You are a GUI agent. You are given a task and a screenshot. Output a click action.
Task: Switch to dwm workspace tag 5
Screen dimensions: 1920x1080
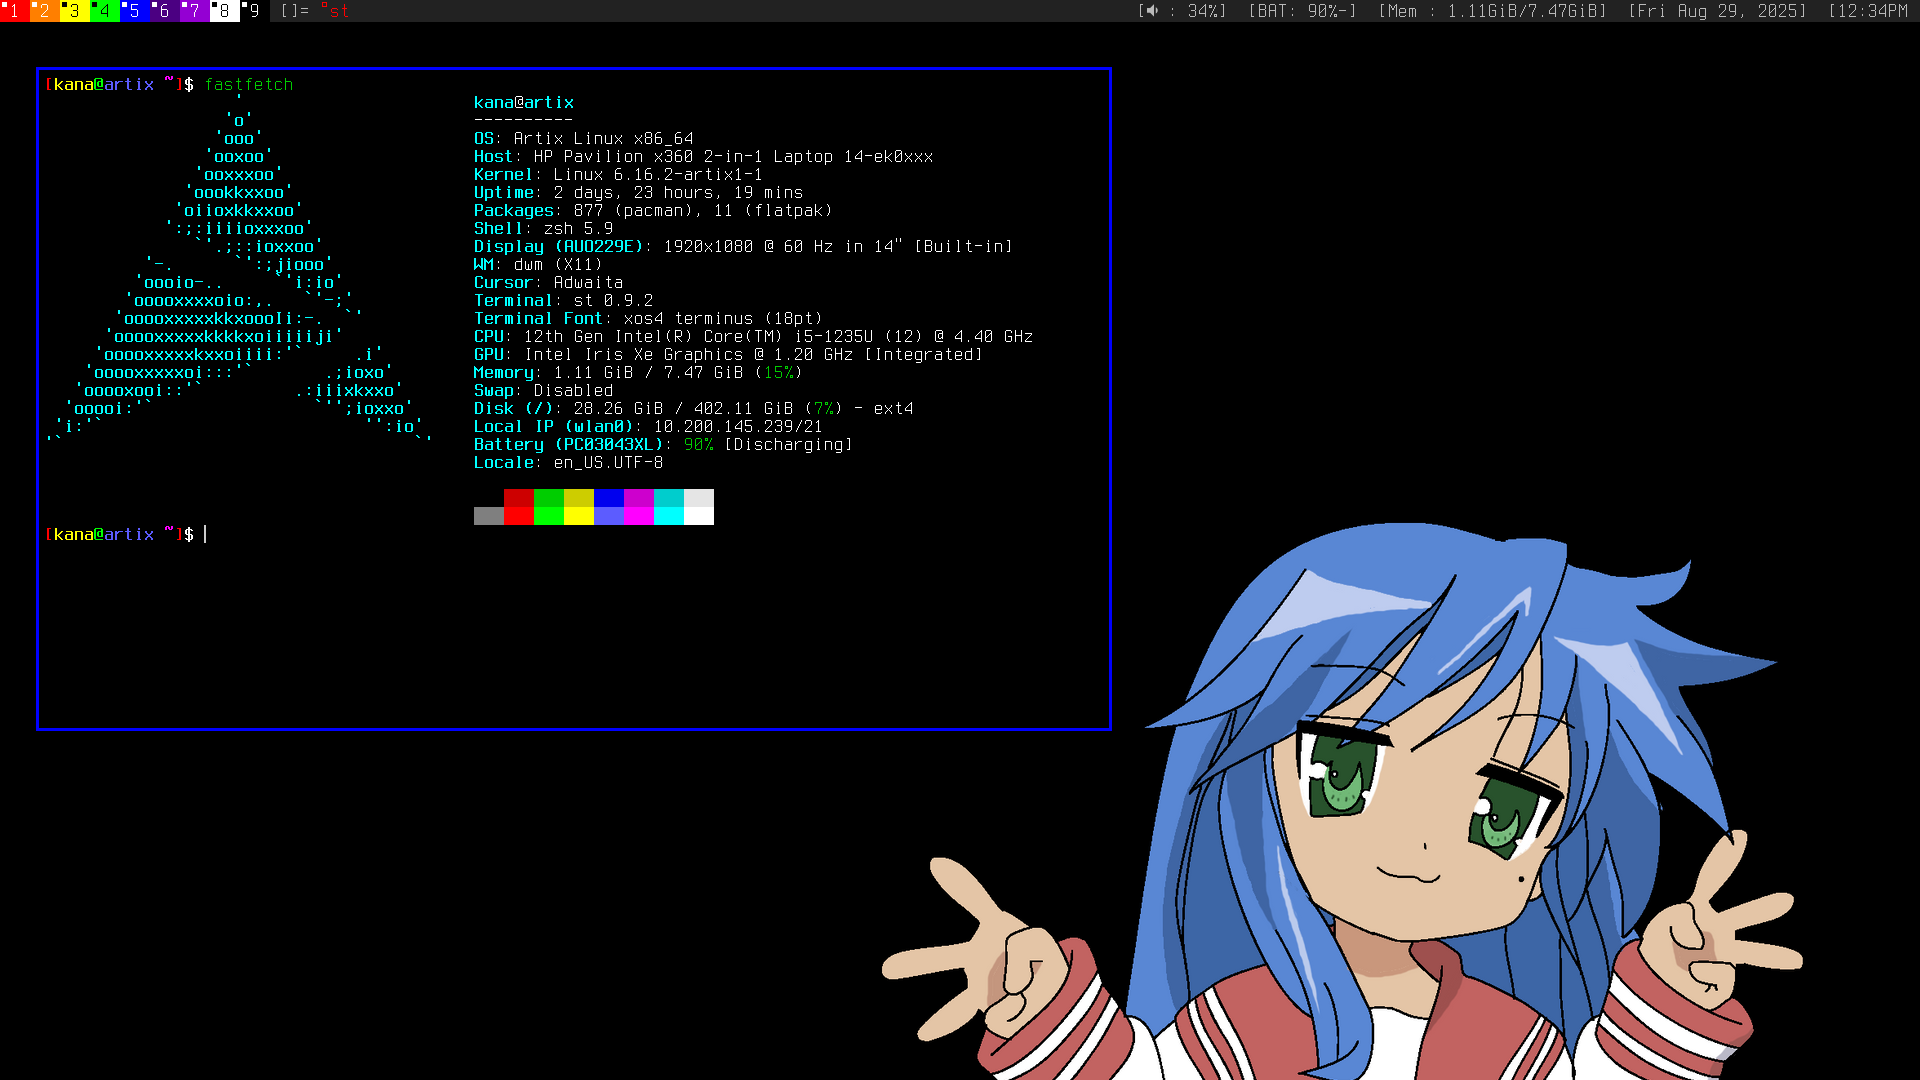coord(135,11)
